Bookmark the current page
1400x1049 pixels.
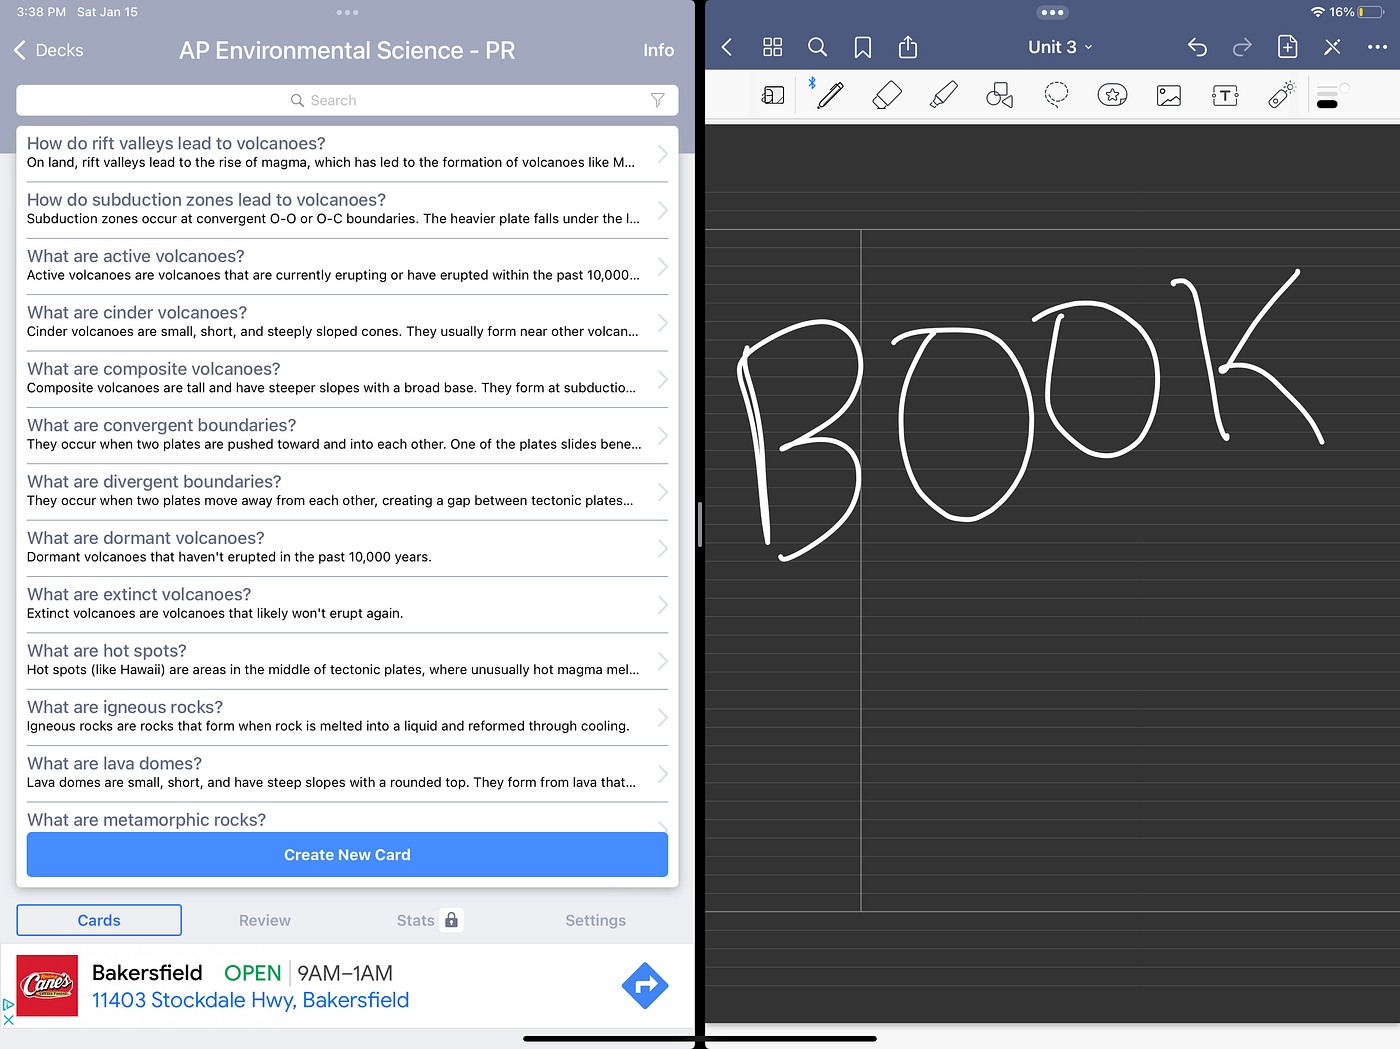point(863,47)
